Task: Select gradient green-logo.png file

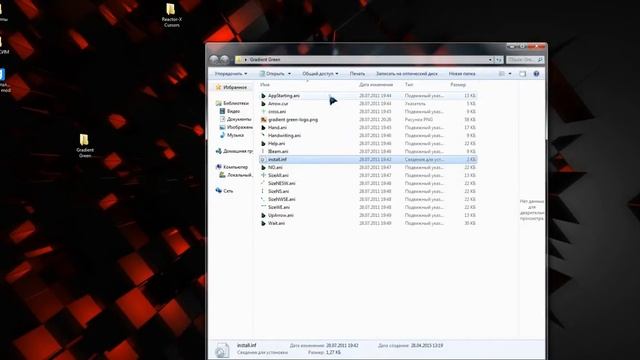Action: tap(368, 120)
